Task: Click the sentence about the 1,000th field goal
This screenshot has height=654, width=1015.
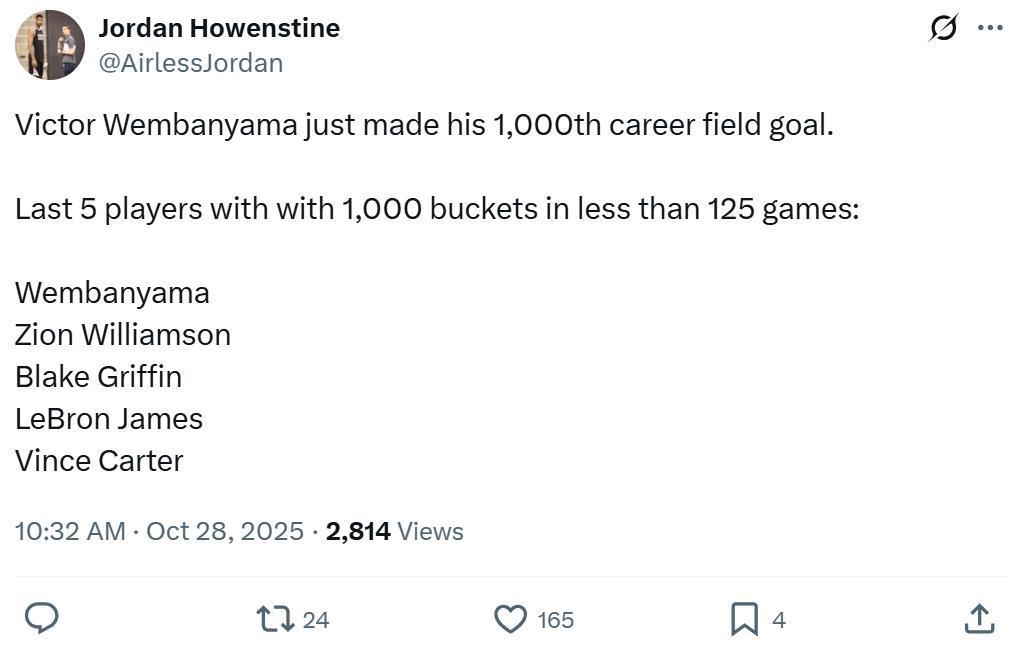Action: (424, 126)
